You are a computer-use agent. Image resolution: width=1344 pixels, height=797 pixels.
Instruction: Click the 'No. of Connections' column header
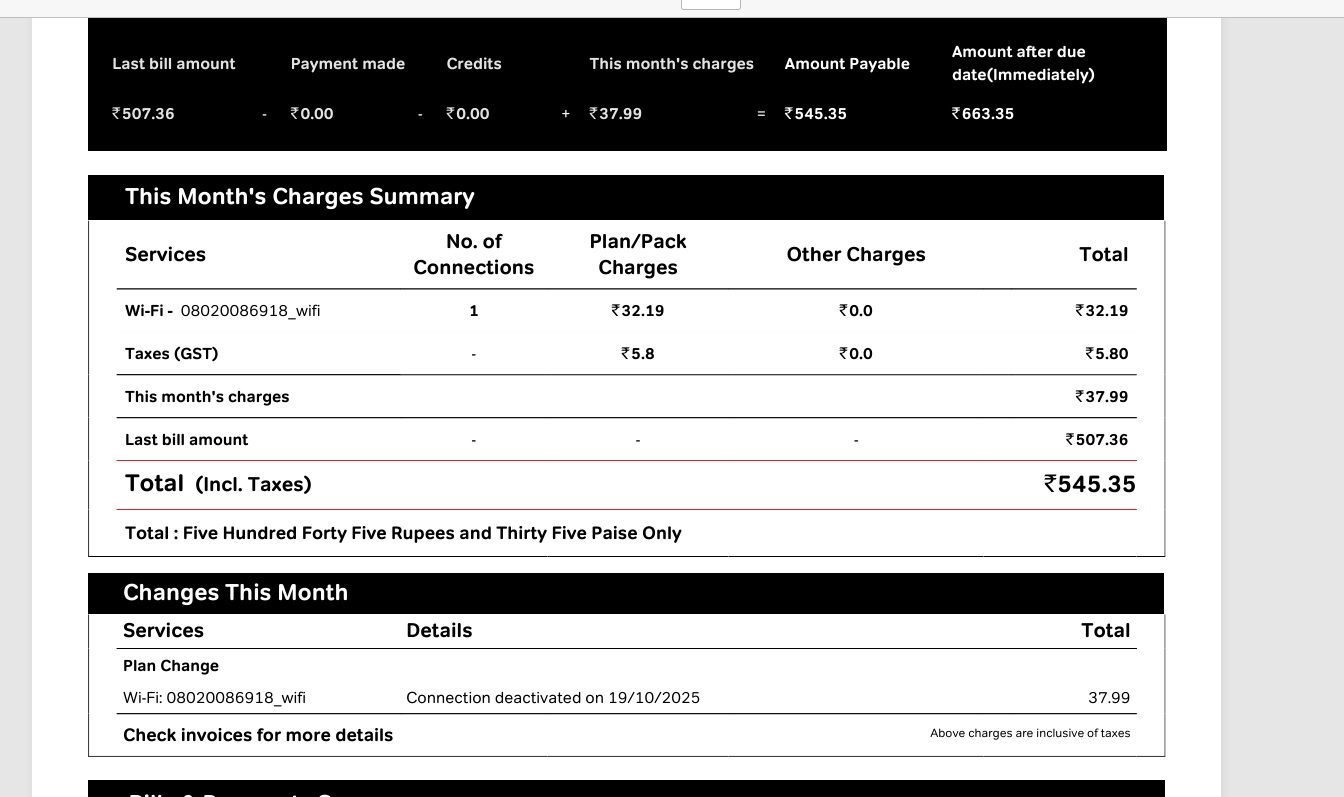coord(473,255)
